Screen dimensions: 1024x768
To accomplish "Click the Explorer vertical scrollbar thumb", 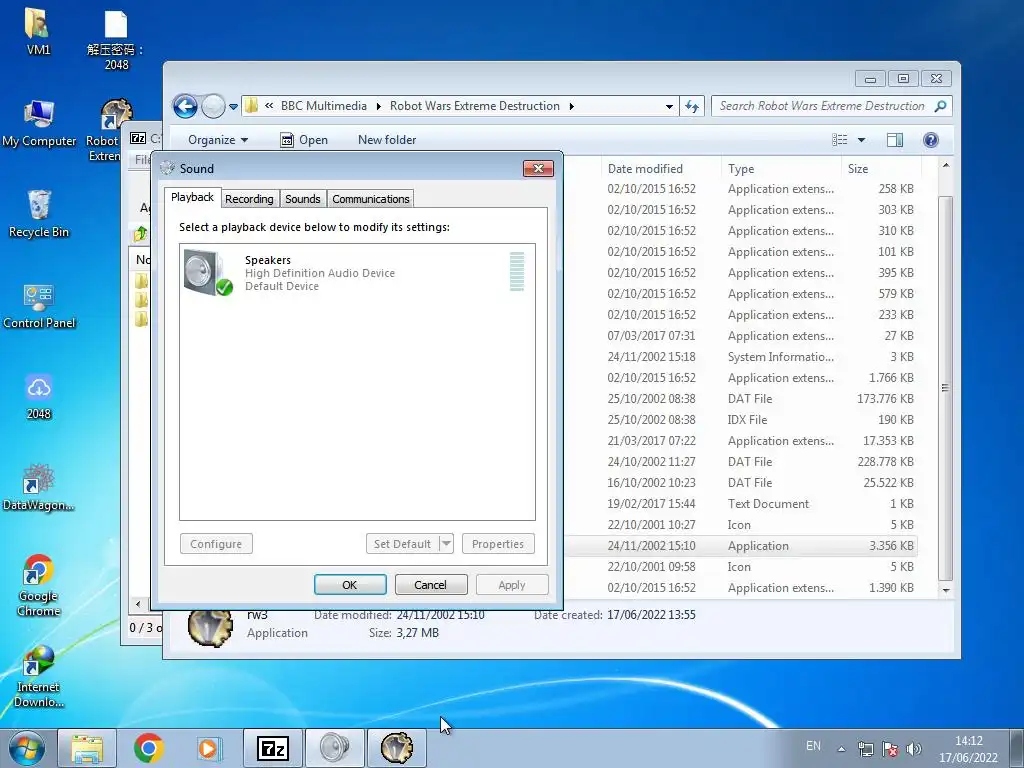I will [x=945, y=388].
